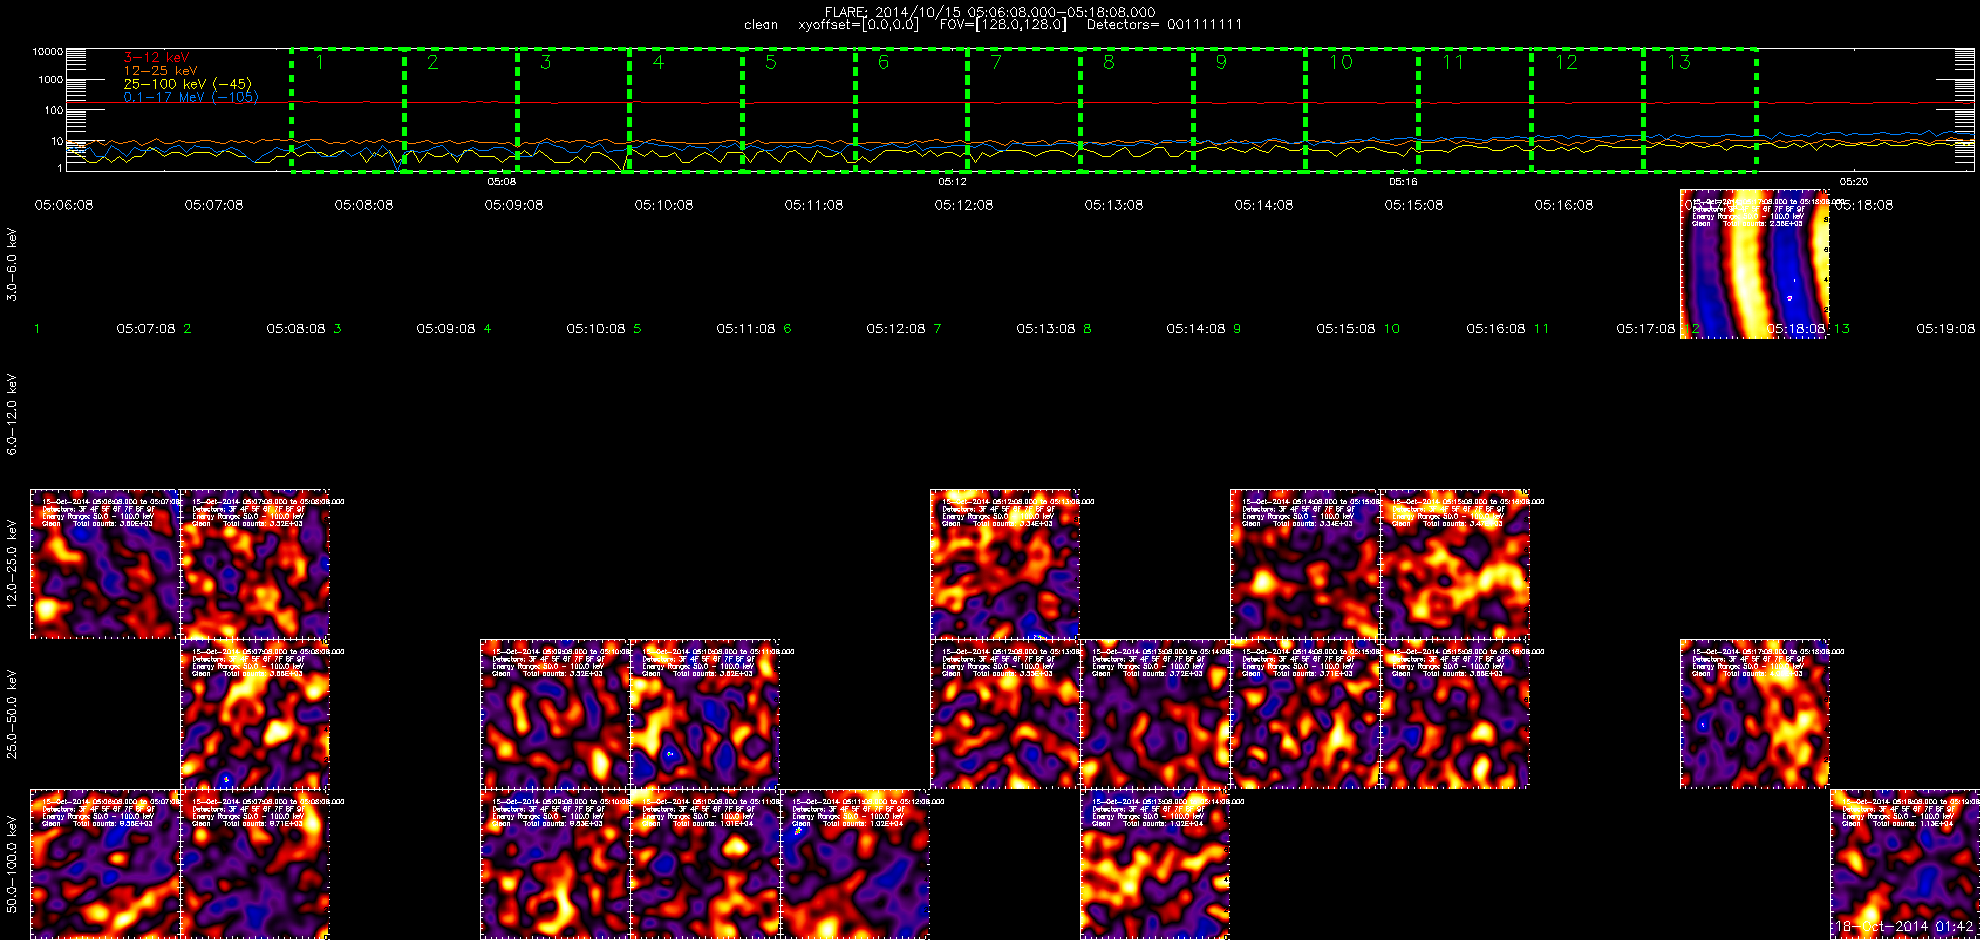Select interval number 2 in the light curve

pos(461,110)
